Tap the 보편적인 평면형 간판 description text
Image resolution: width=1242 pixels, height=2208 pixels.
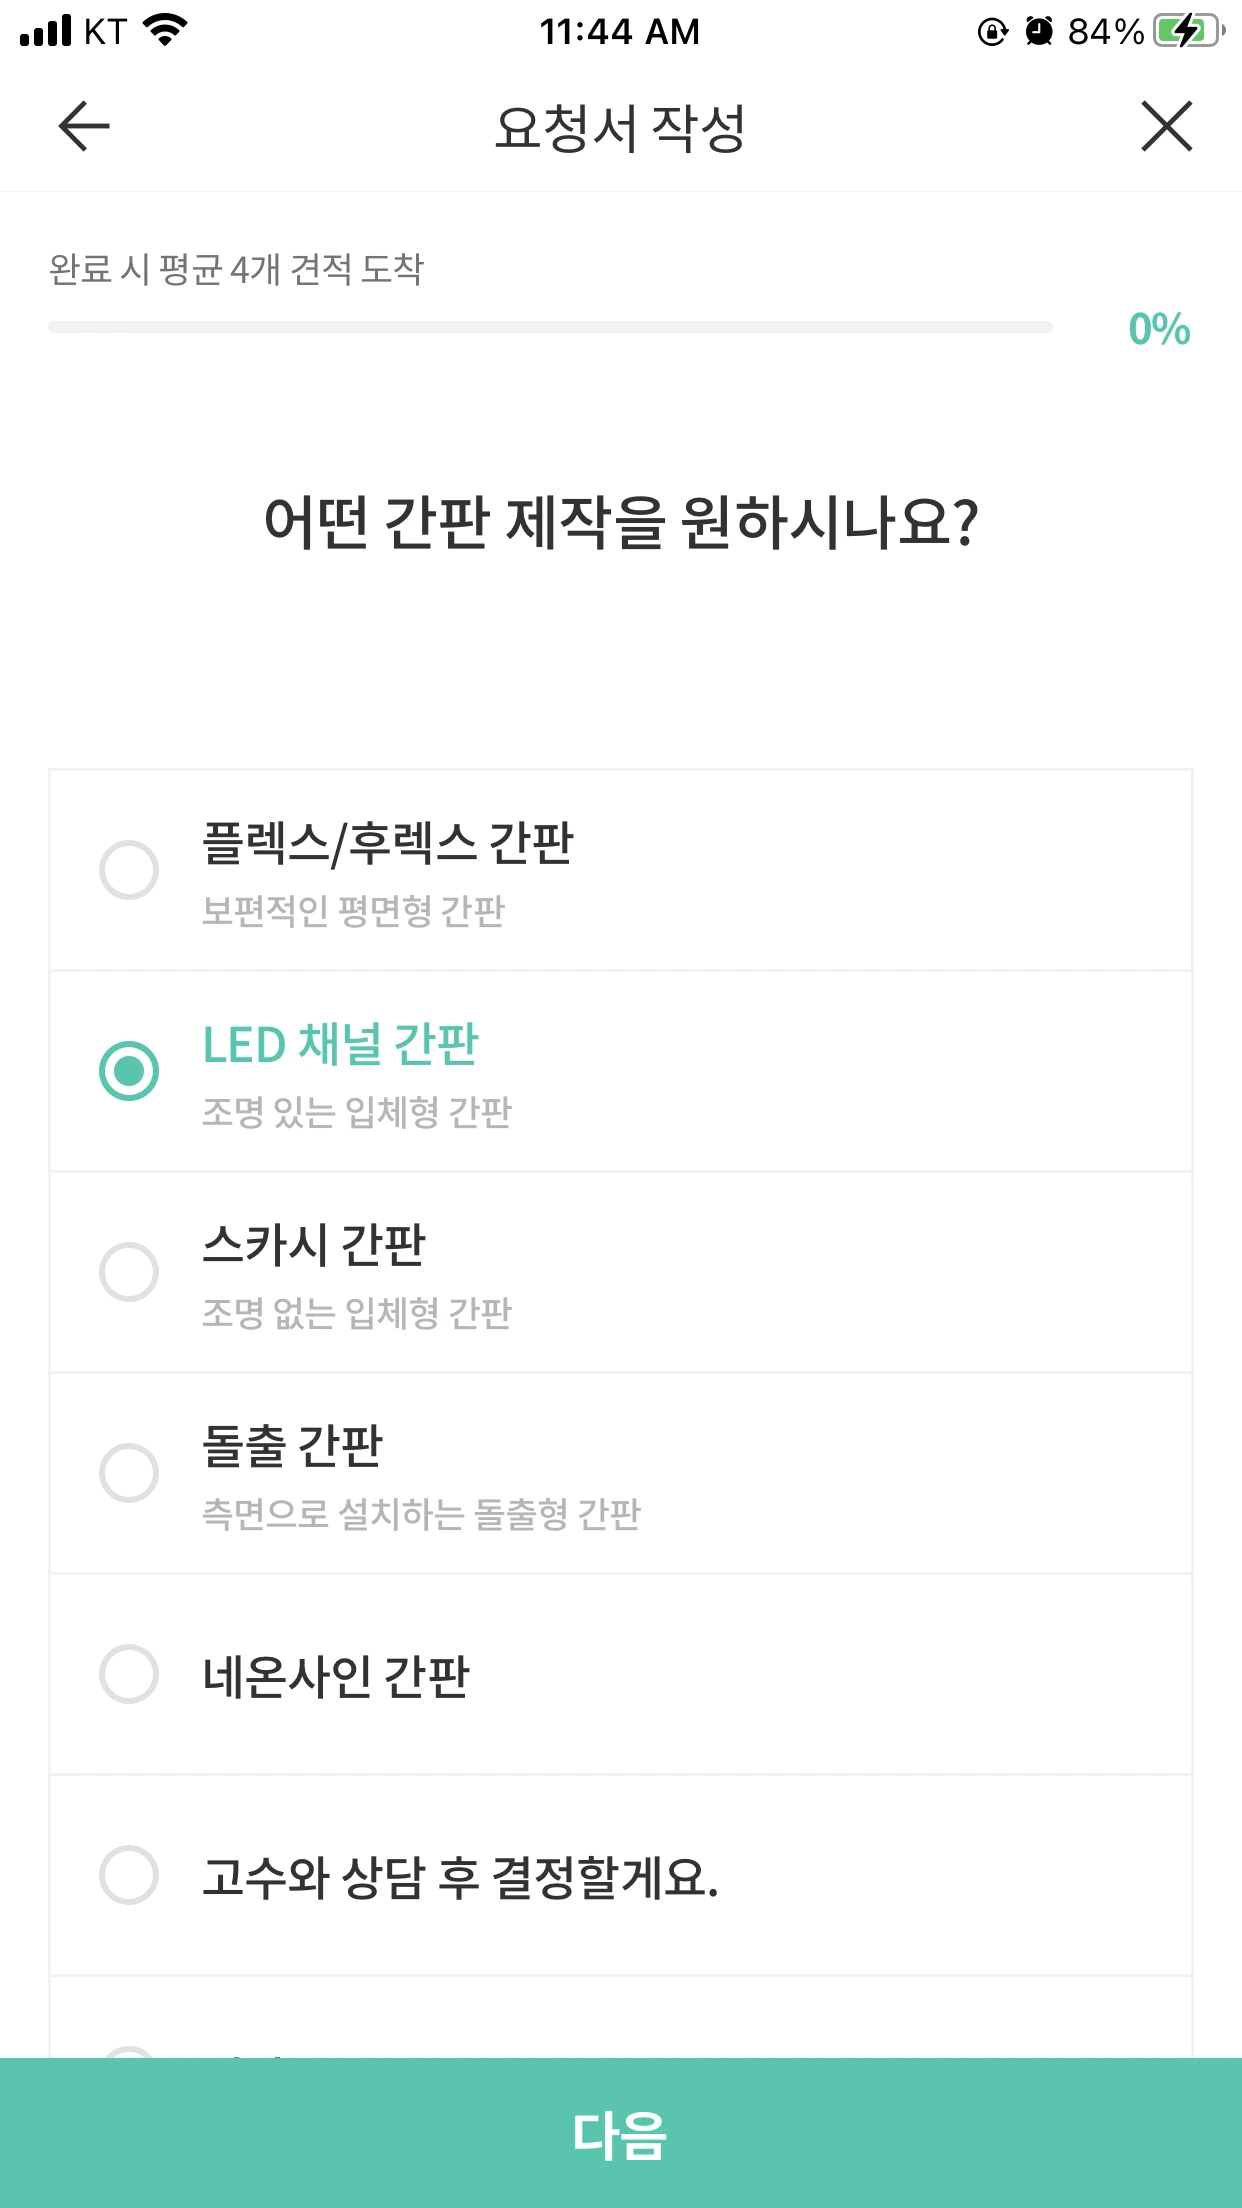[x=353, y=911]
